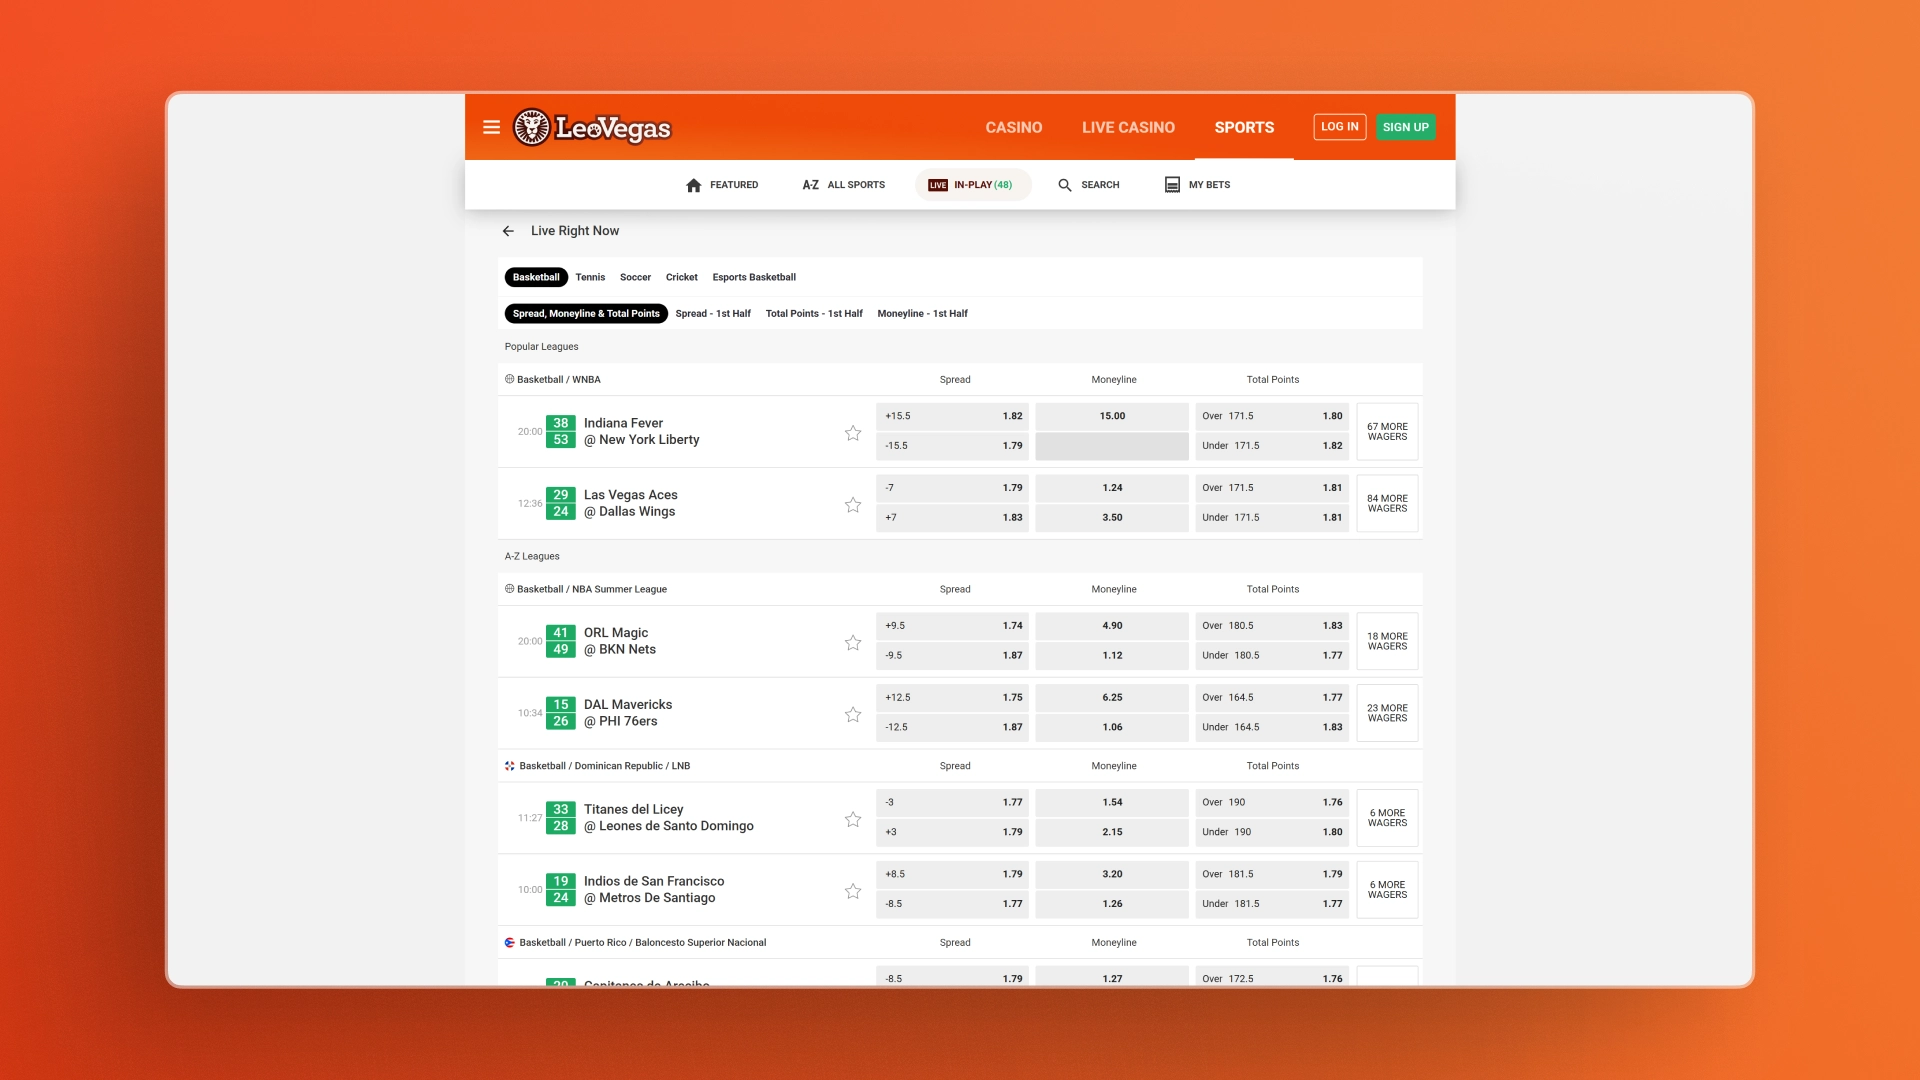Bet BKN Nets -9.5 spread at 1.87
The width and height of the screenshot is (1920, 1080).
point(953,656)
